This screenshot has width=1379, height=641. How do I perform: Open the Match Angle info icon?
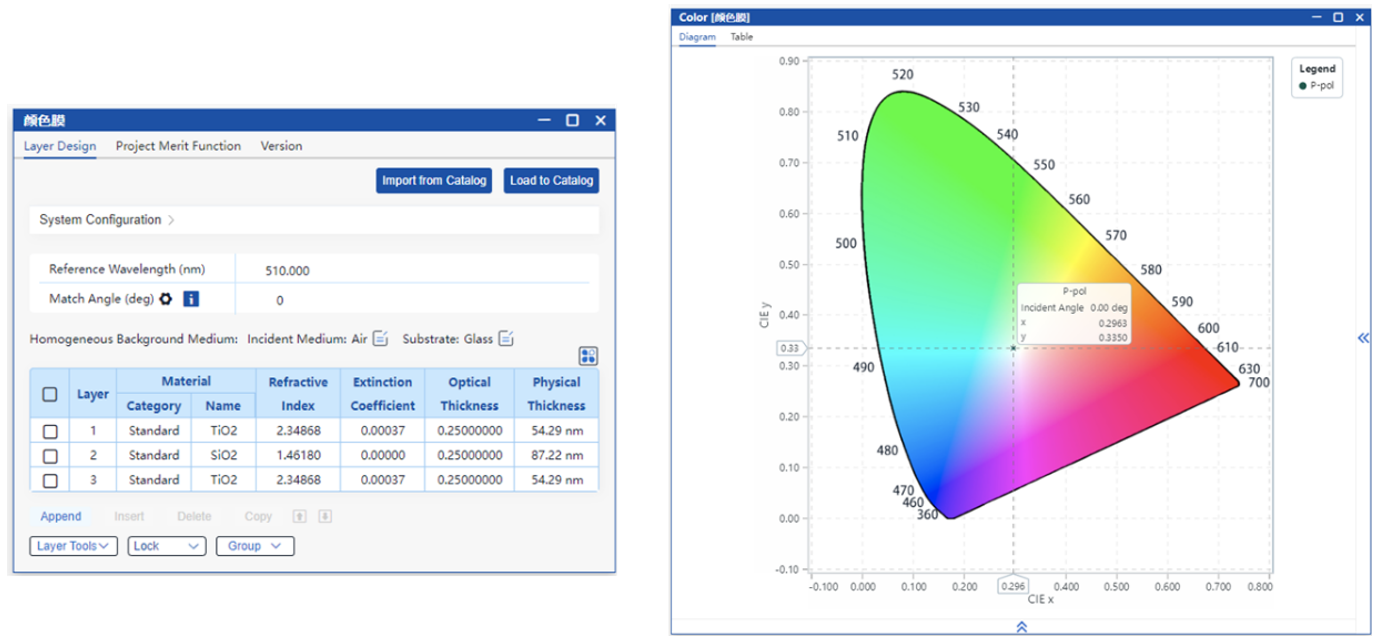(191, 299)
